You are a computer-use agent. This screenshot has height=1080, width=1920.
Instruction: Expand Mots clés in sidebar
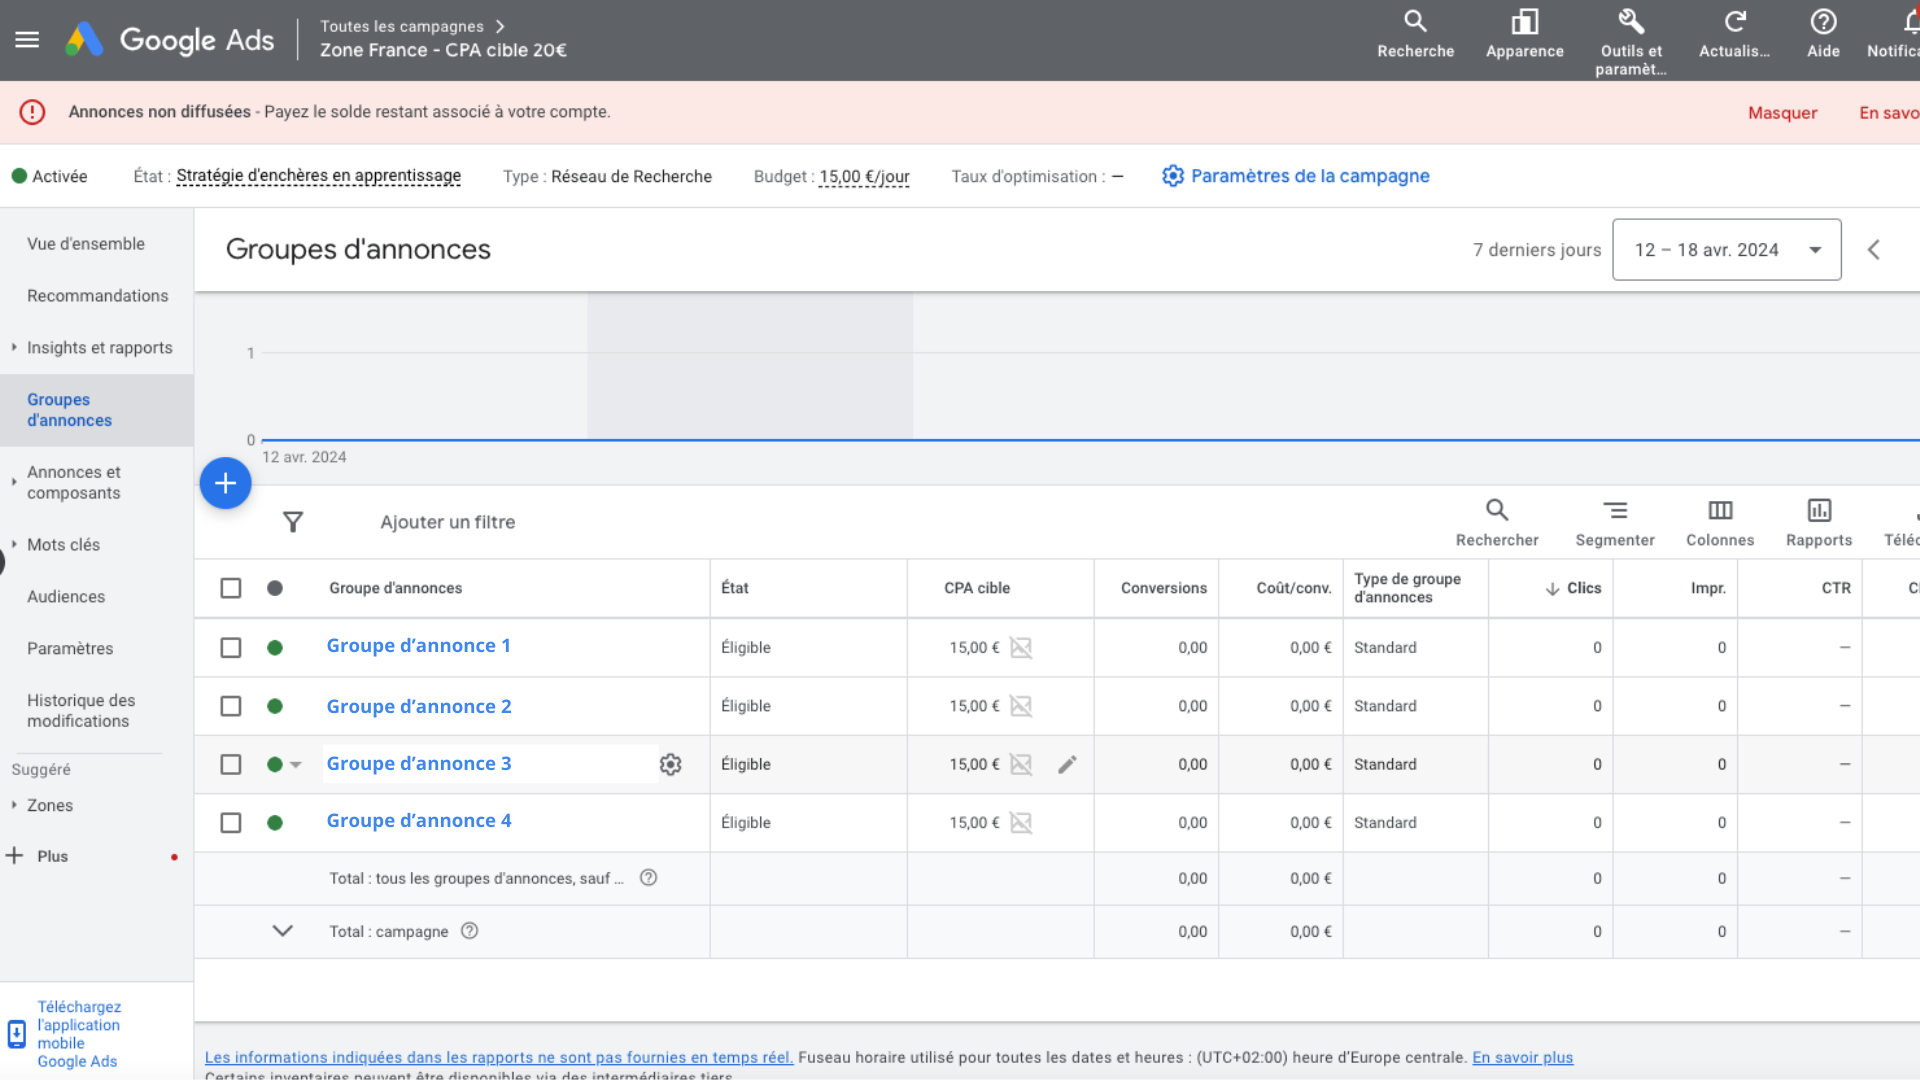pos(14,545)
